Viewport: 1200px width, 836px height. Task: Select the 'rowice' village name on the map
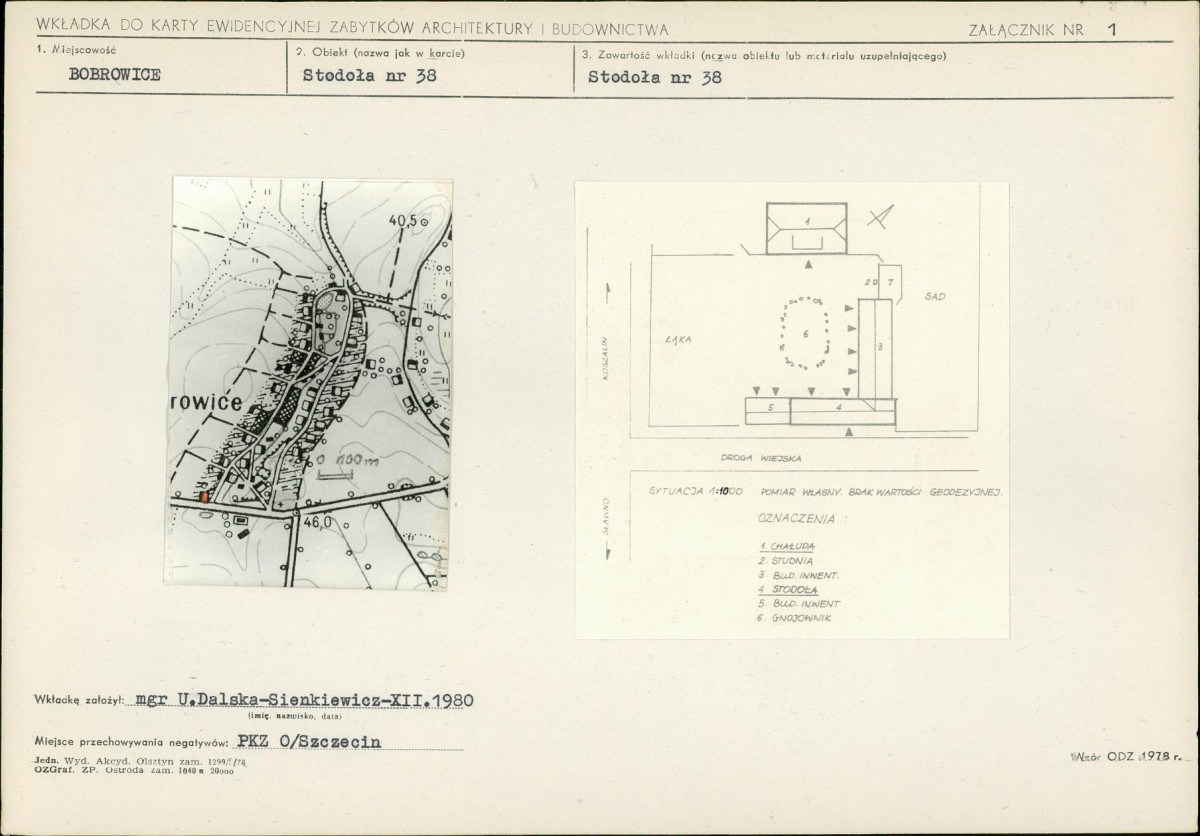[x=205, y=403]
